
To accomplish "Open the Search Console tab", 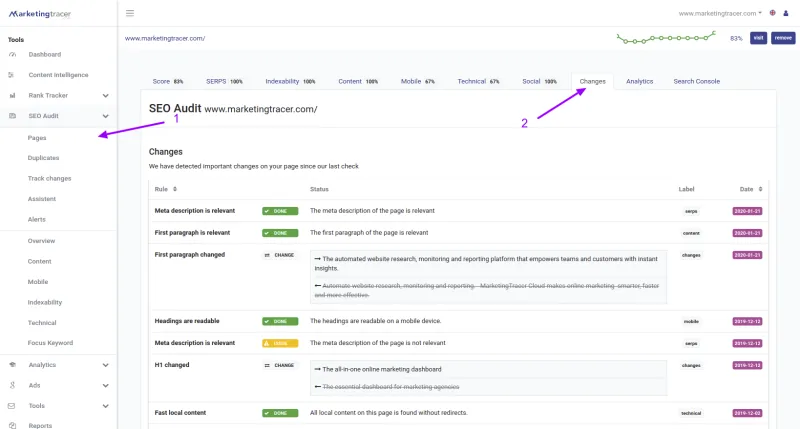I will click(x=696, y=81).
